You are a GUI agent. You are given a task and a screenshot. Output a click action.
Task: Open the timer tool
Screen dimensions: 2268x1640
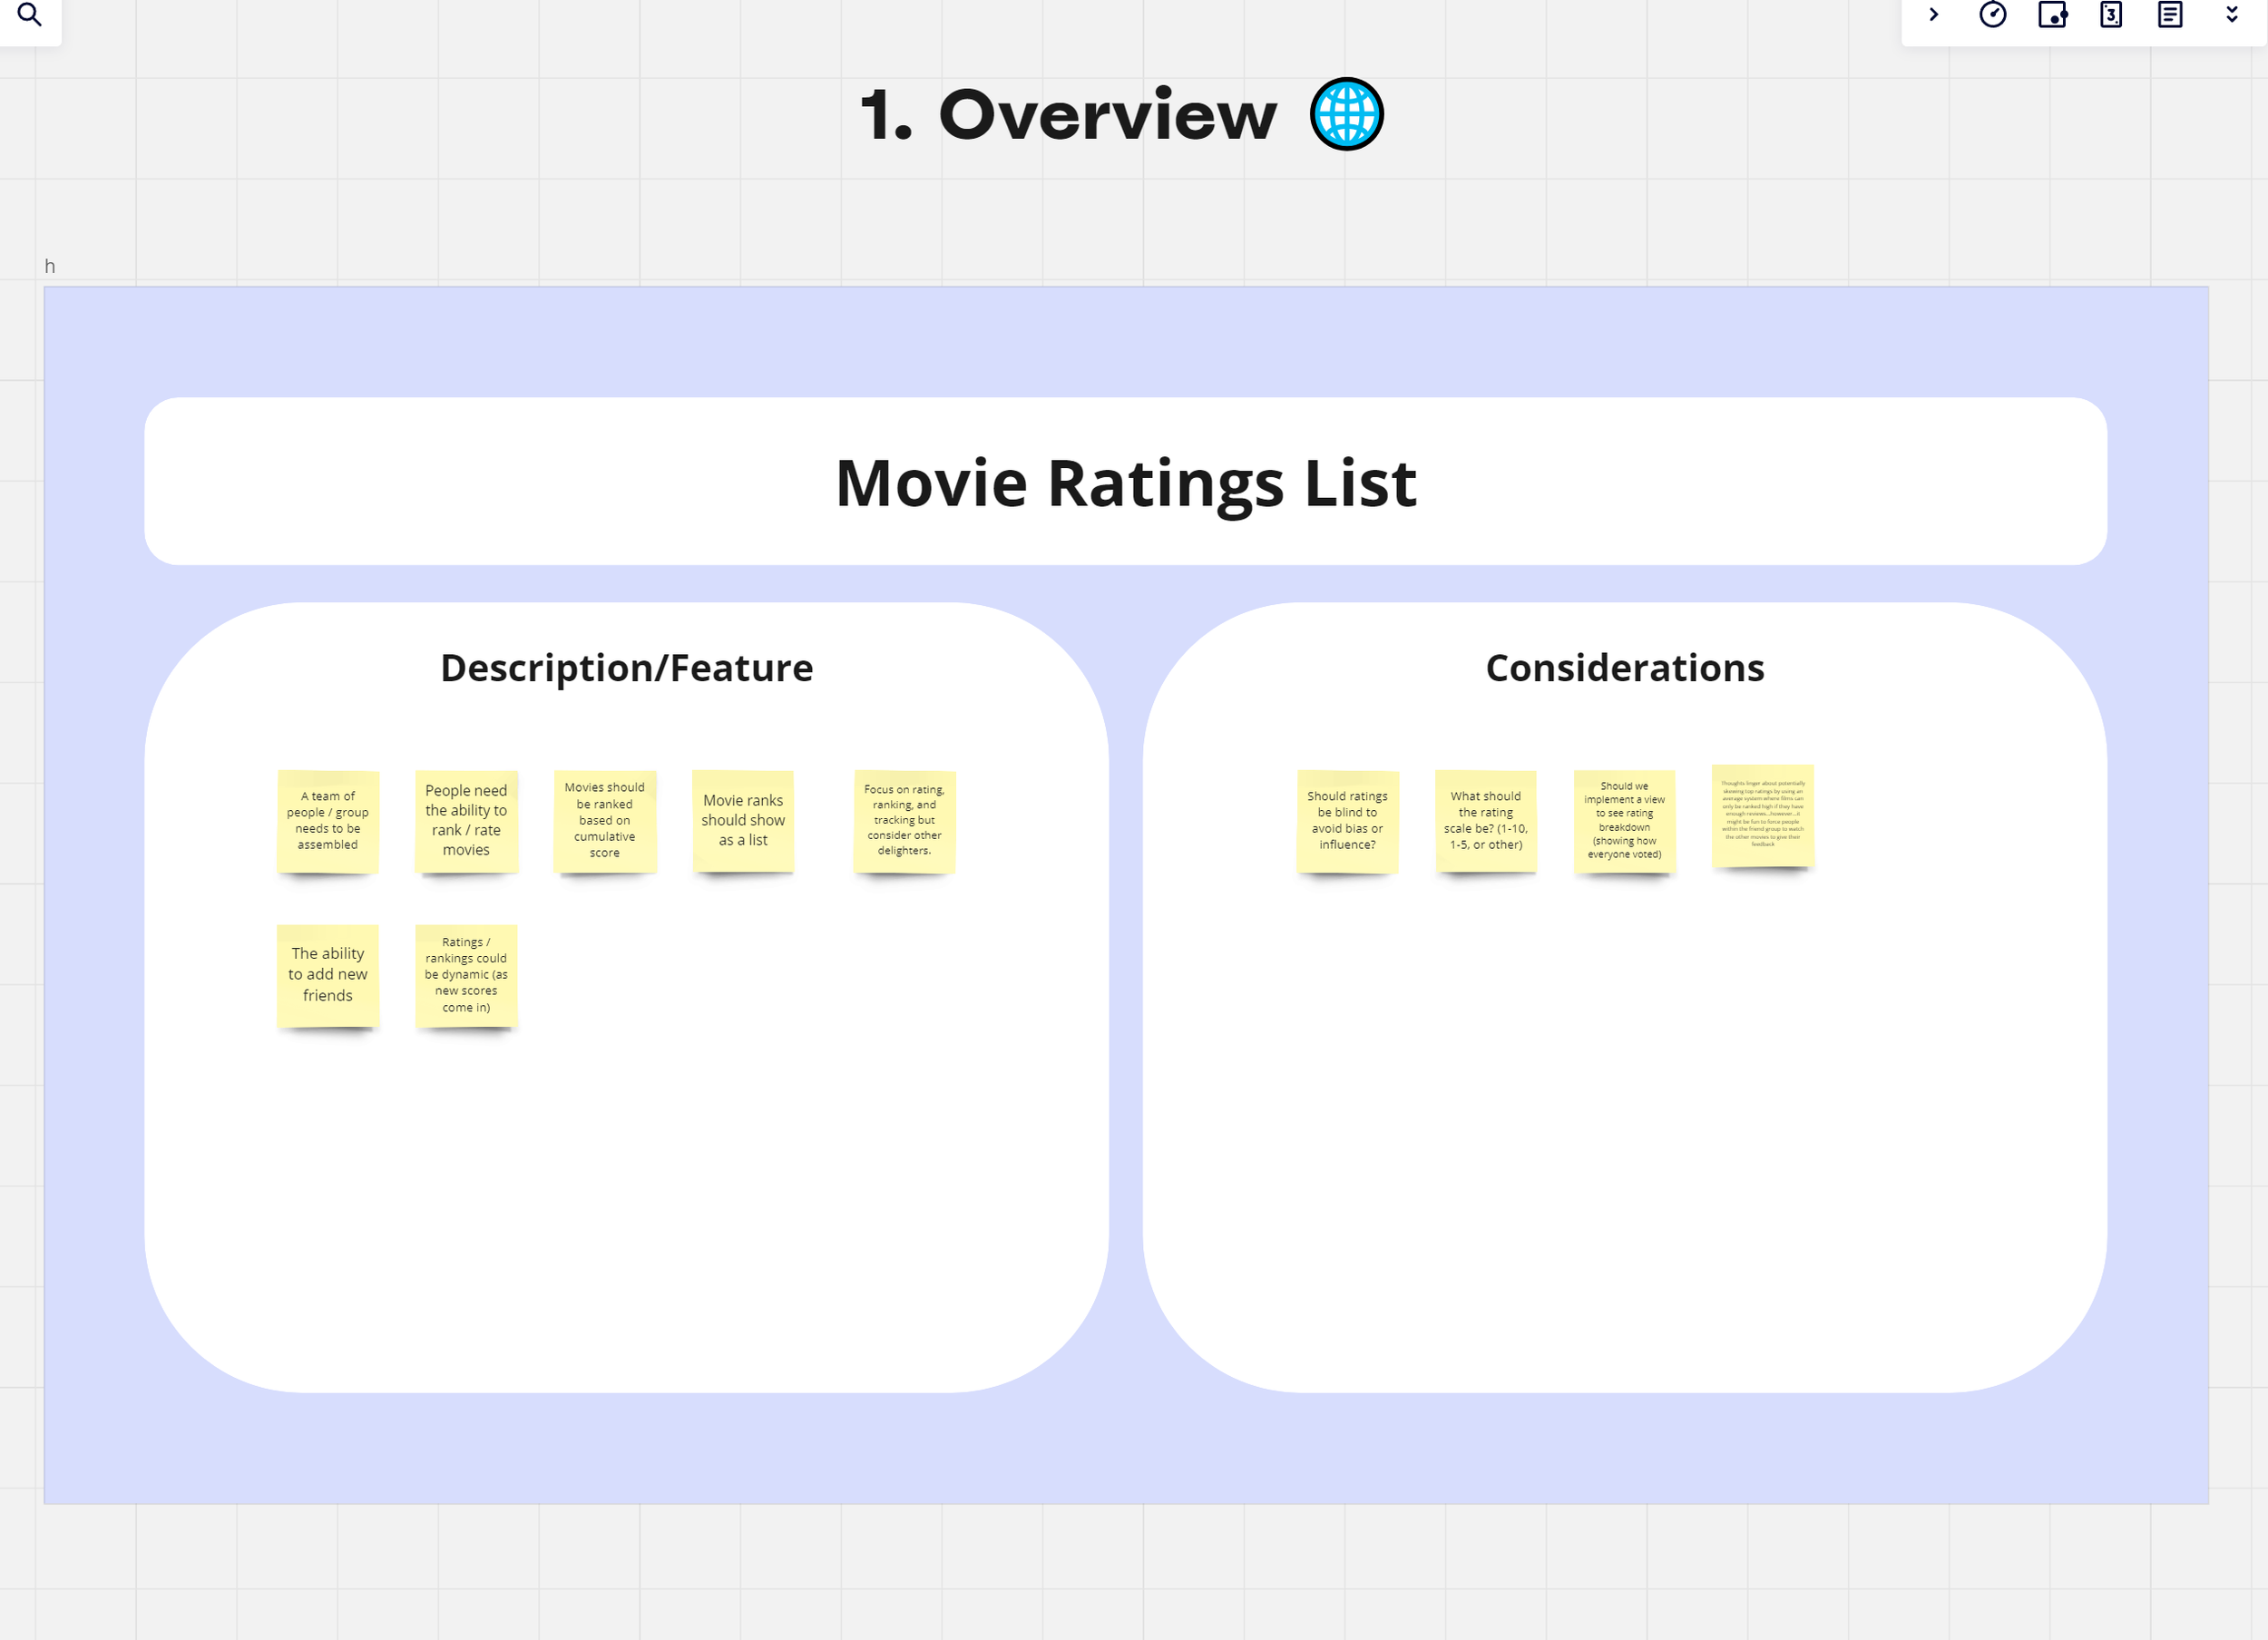point(1992,15)
